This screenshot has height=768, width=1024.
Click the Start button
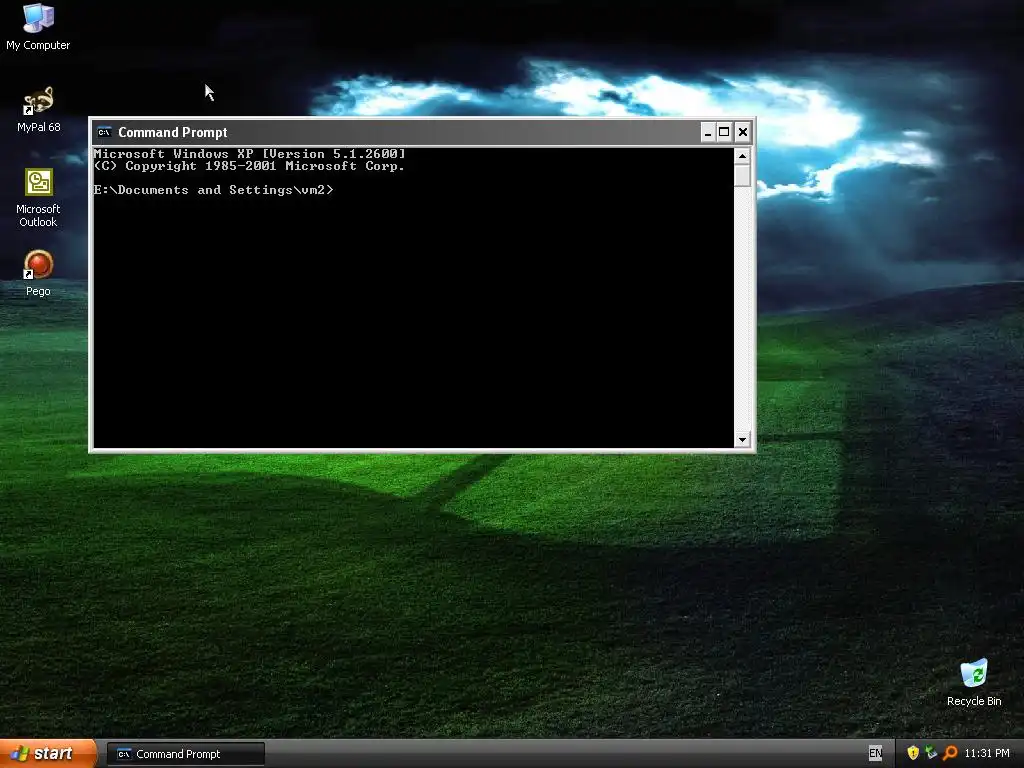coord(48,754)
